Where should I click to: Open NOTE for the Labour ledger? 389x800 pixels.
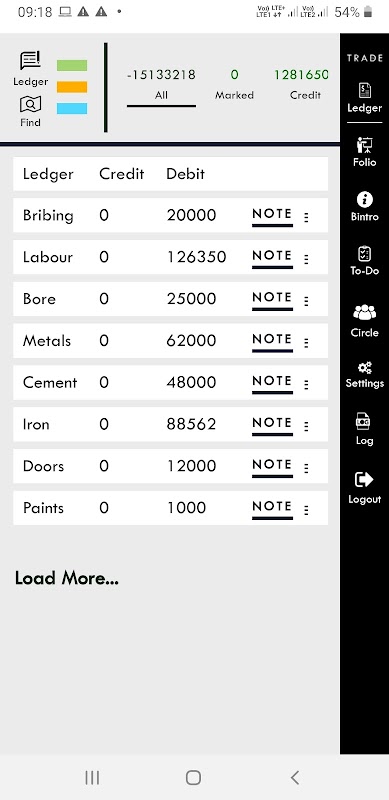coord(272,257)
